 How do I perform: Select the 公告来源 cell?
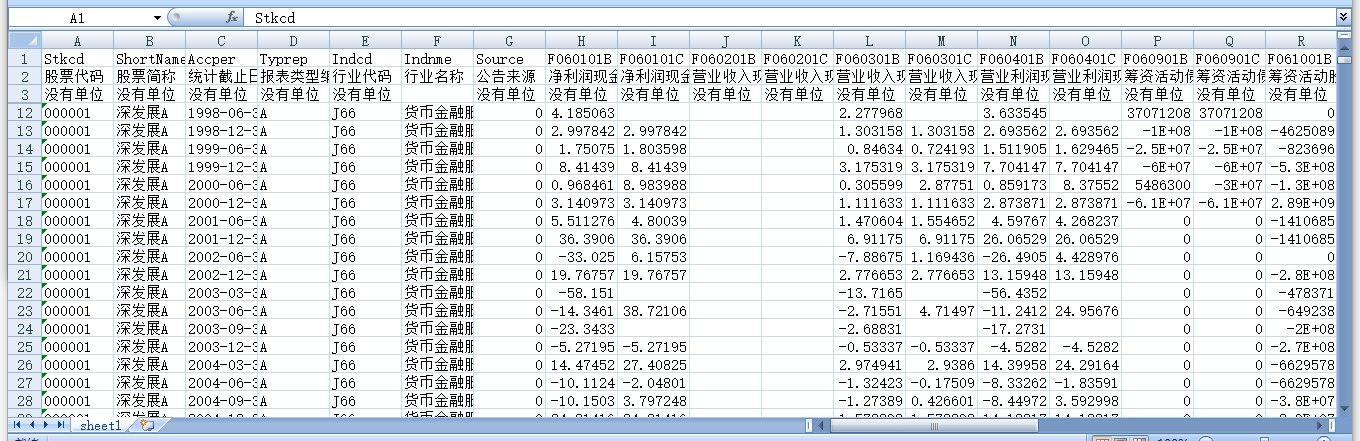[509, 77]
